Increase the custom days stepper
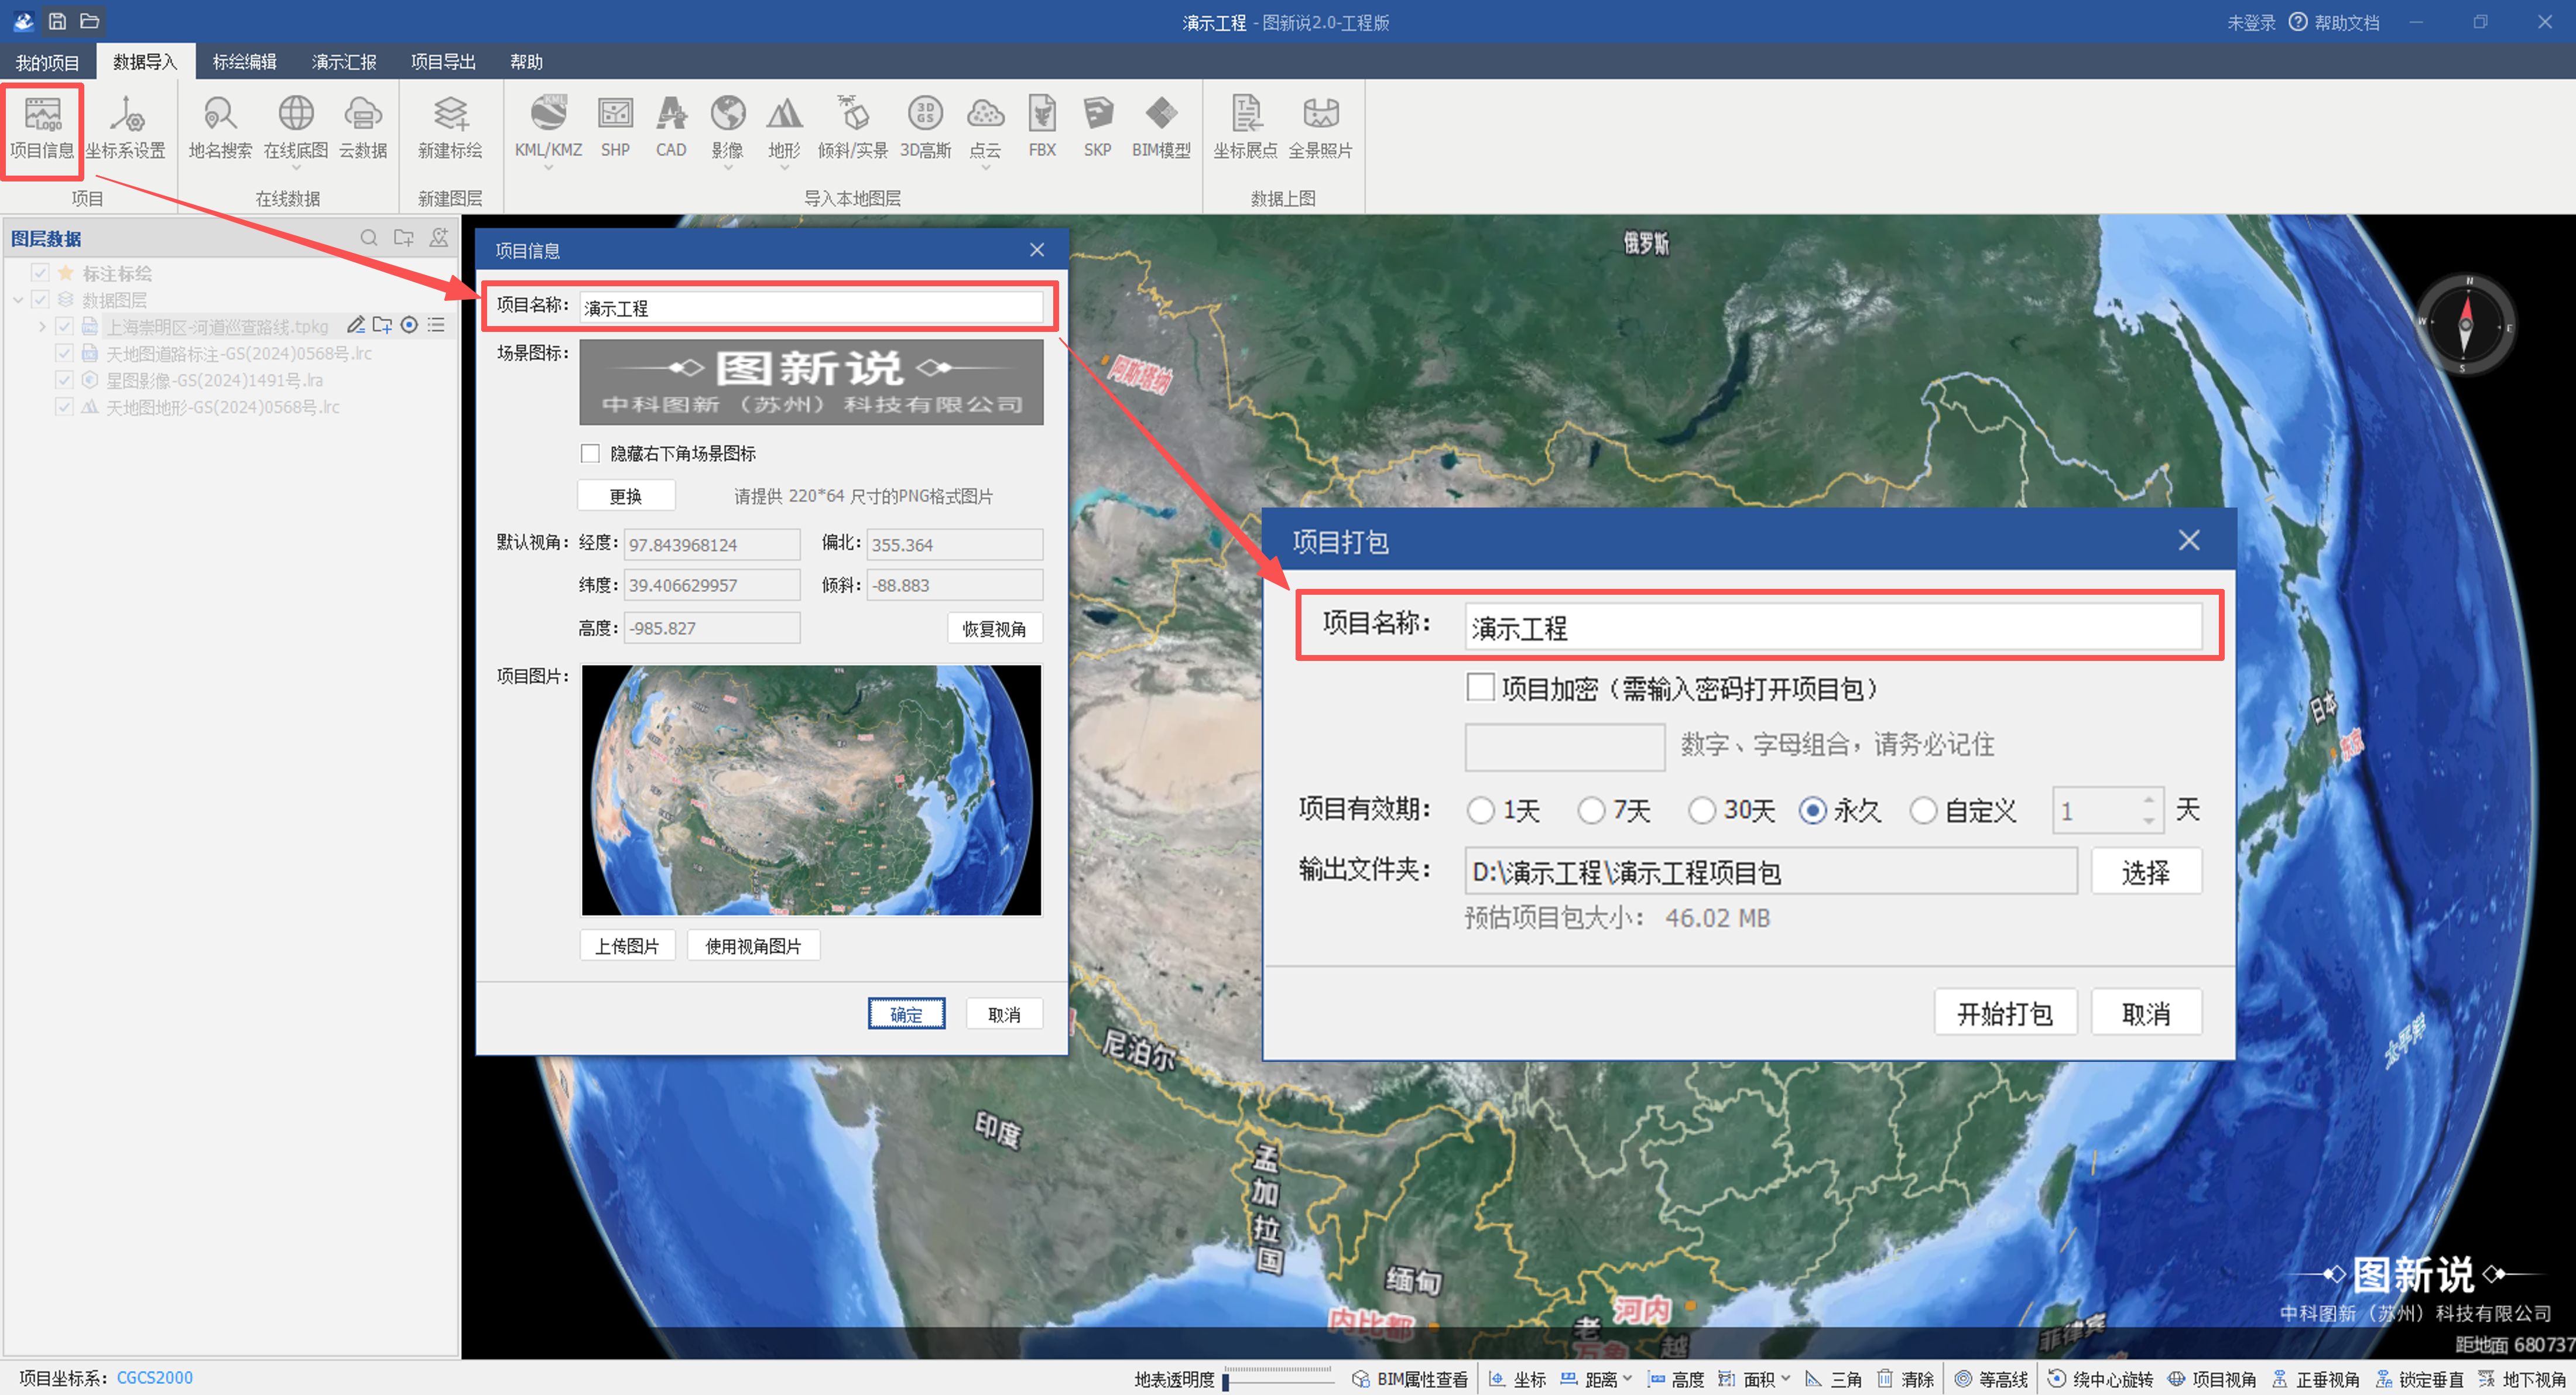Image resolution: width=2576 pixels, height=1395 pixels. pyautogui.click(x=2148, y=799)
